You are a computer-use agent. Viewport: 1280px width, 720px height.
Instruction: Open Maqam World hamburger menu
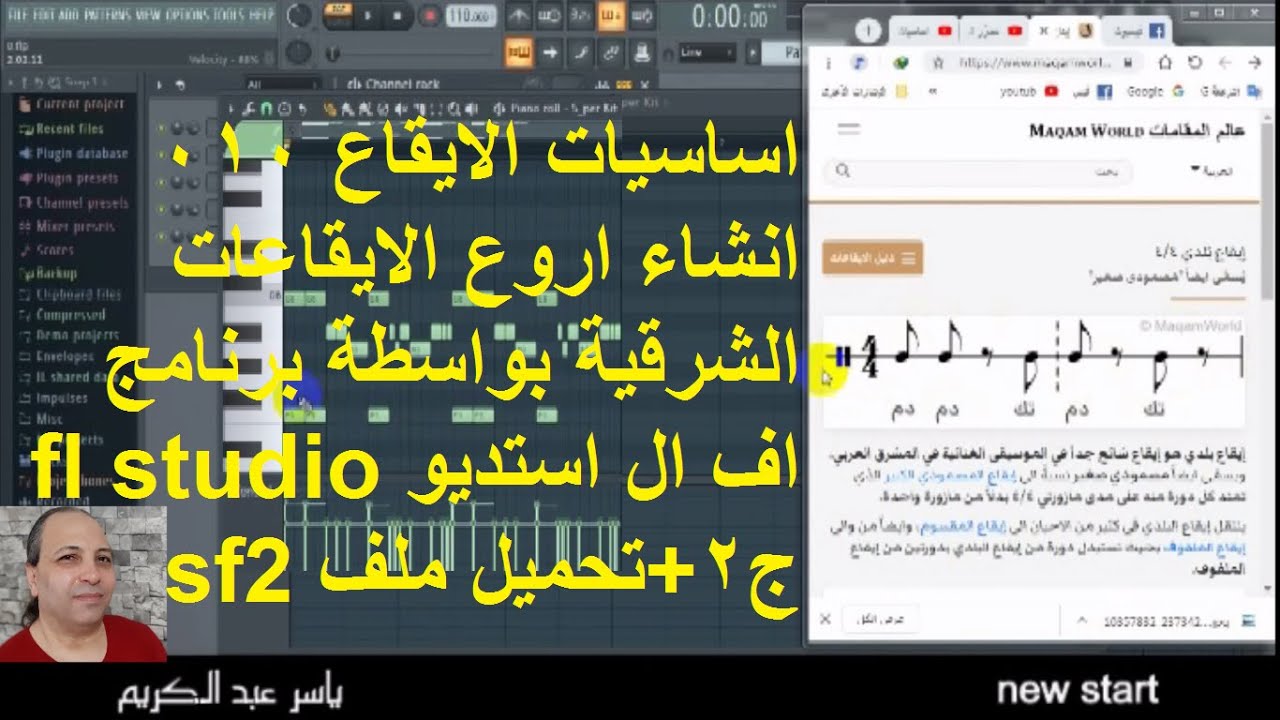point(848,128)
